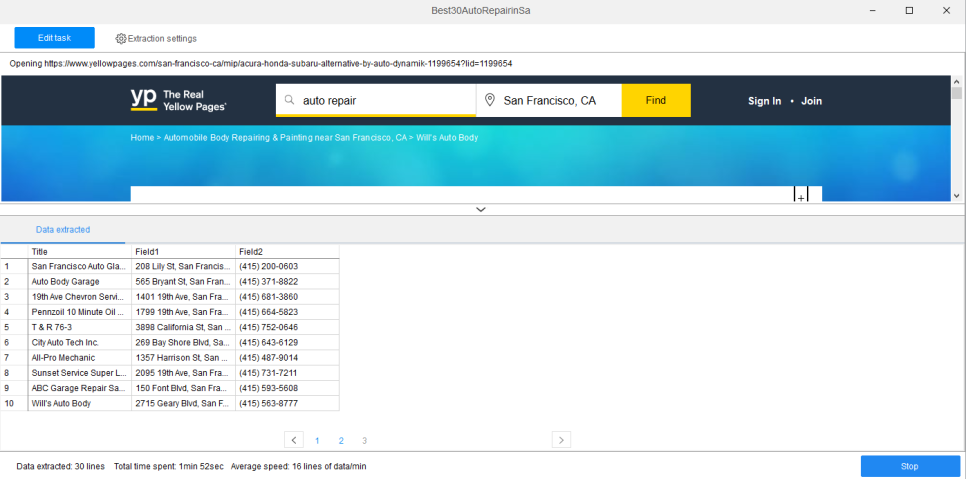Click the magnifier icon in search box

(289, 100)
